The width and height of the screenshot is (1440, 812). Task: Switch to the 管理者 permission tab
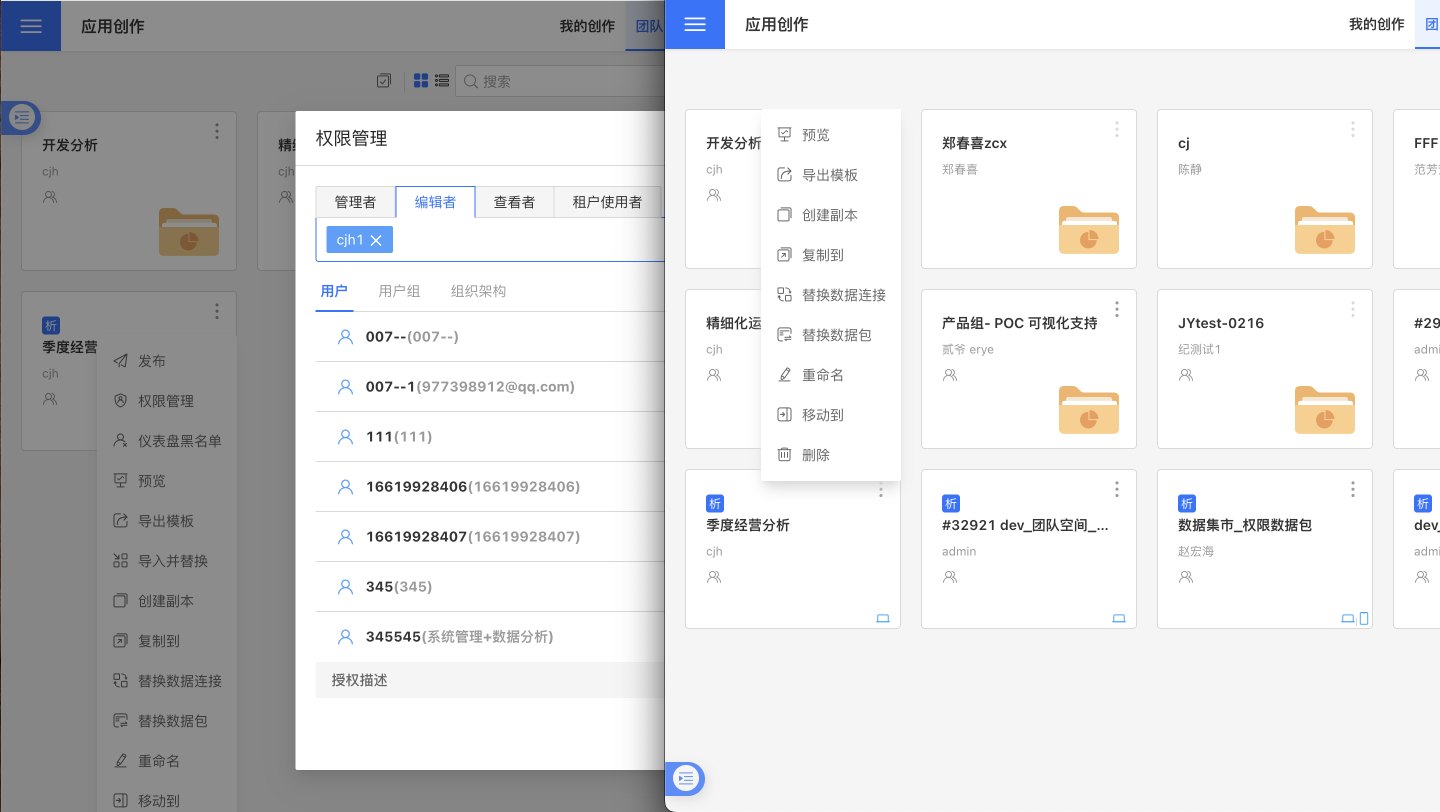coord(355,202)
